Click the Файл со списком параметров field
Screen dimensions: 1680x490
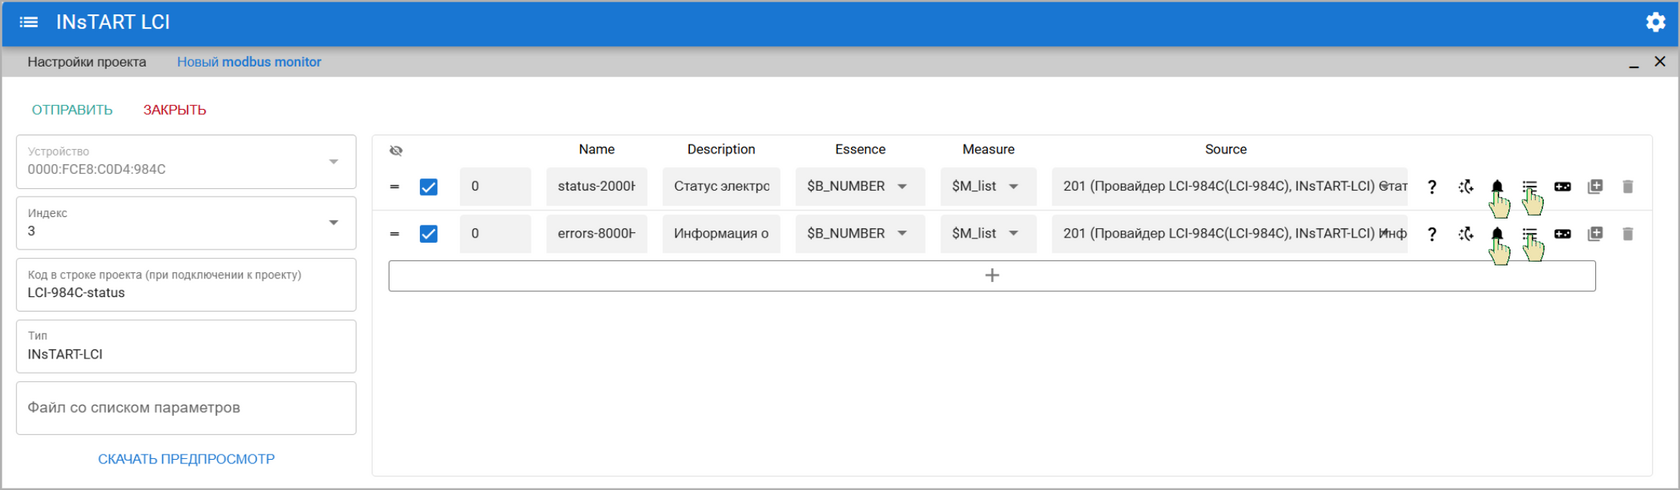(x=186, y=408)
